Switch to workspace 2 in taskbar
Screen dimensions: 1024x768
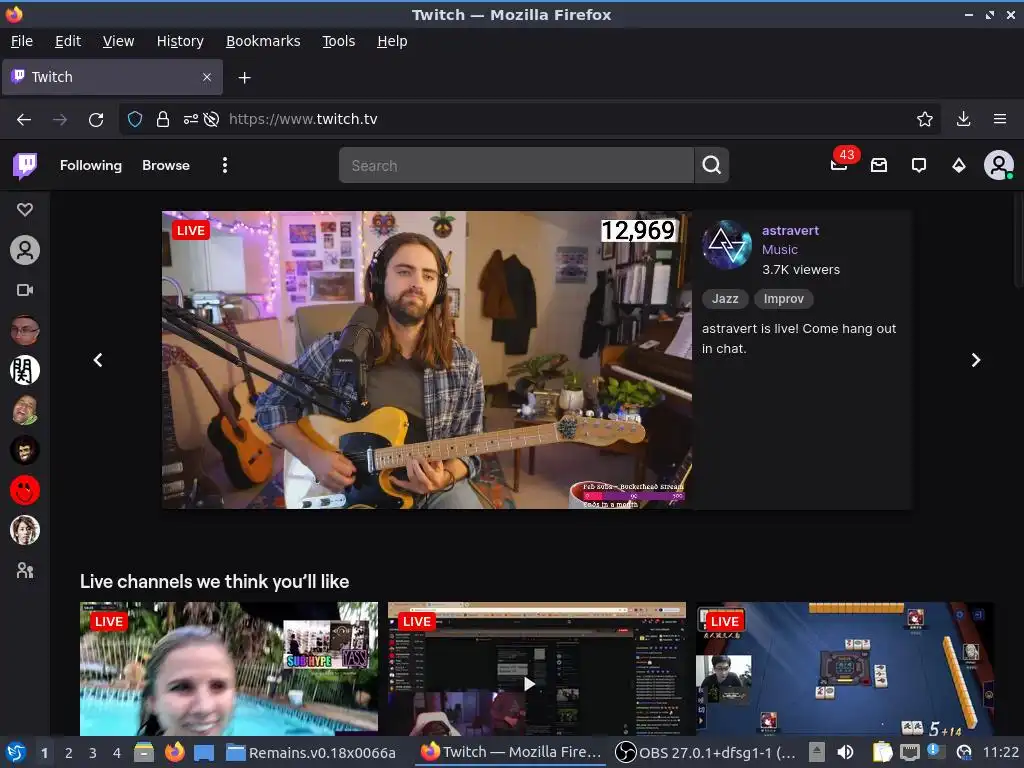(69, 753)
